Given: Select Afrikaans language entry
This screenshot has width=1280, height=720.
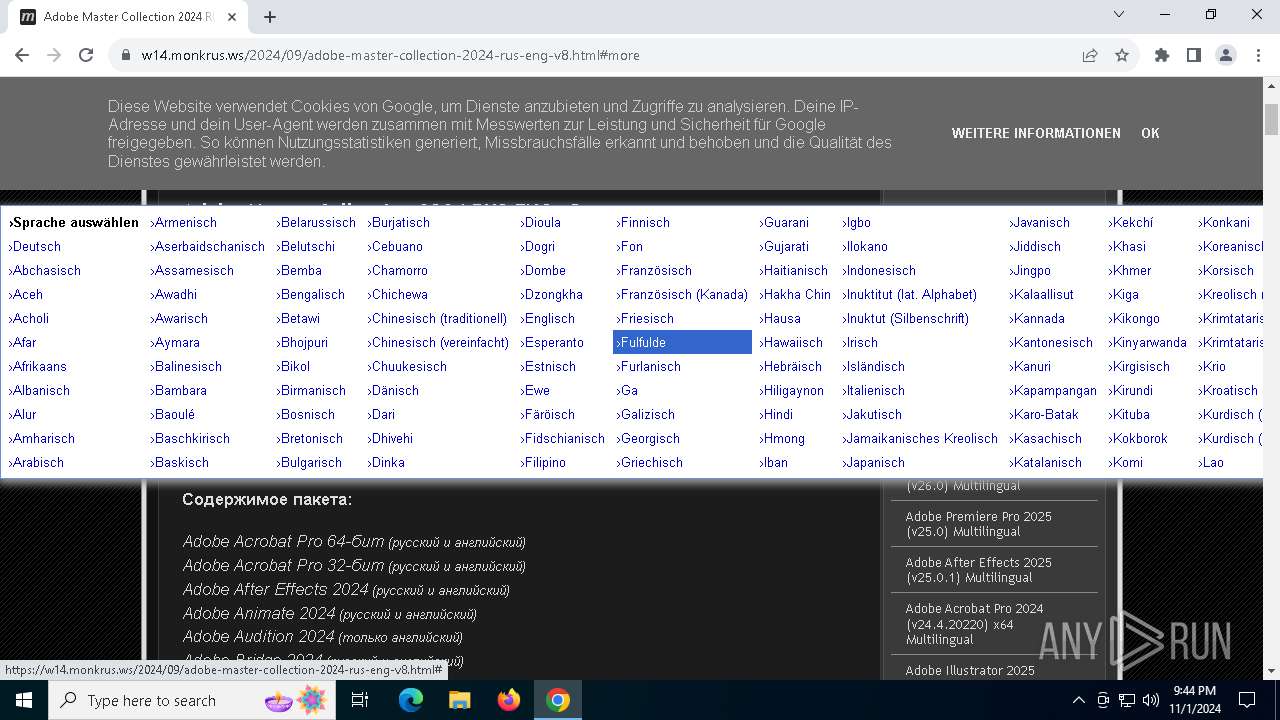Looking at the screenshot, I should (37, 366).
